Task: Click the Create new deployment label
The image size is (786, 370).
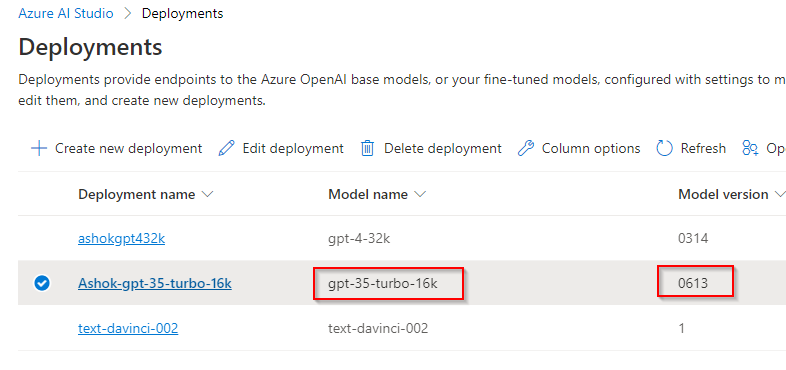Action: (128, 148)
